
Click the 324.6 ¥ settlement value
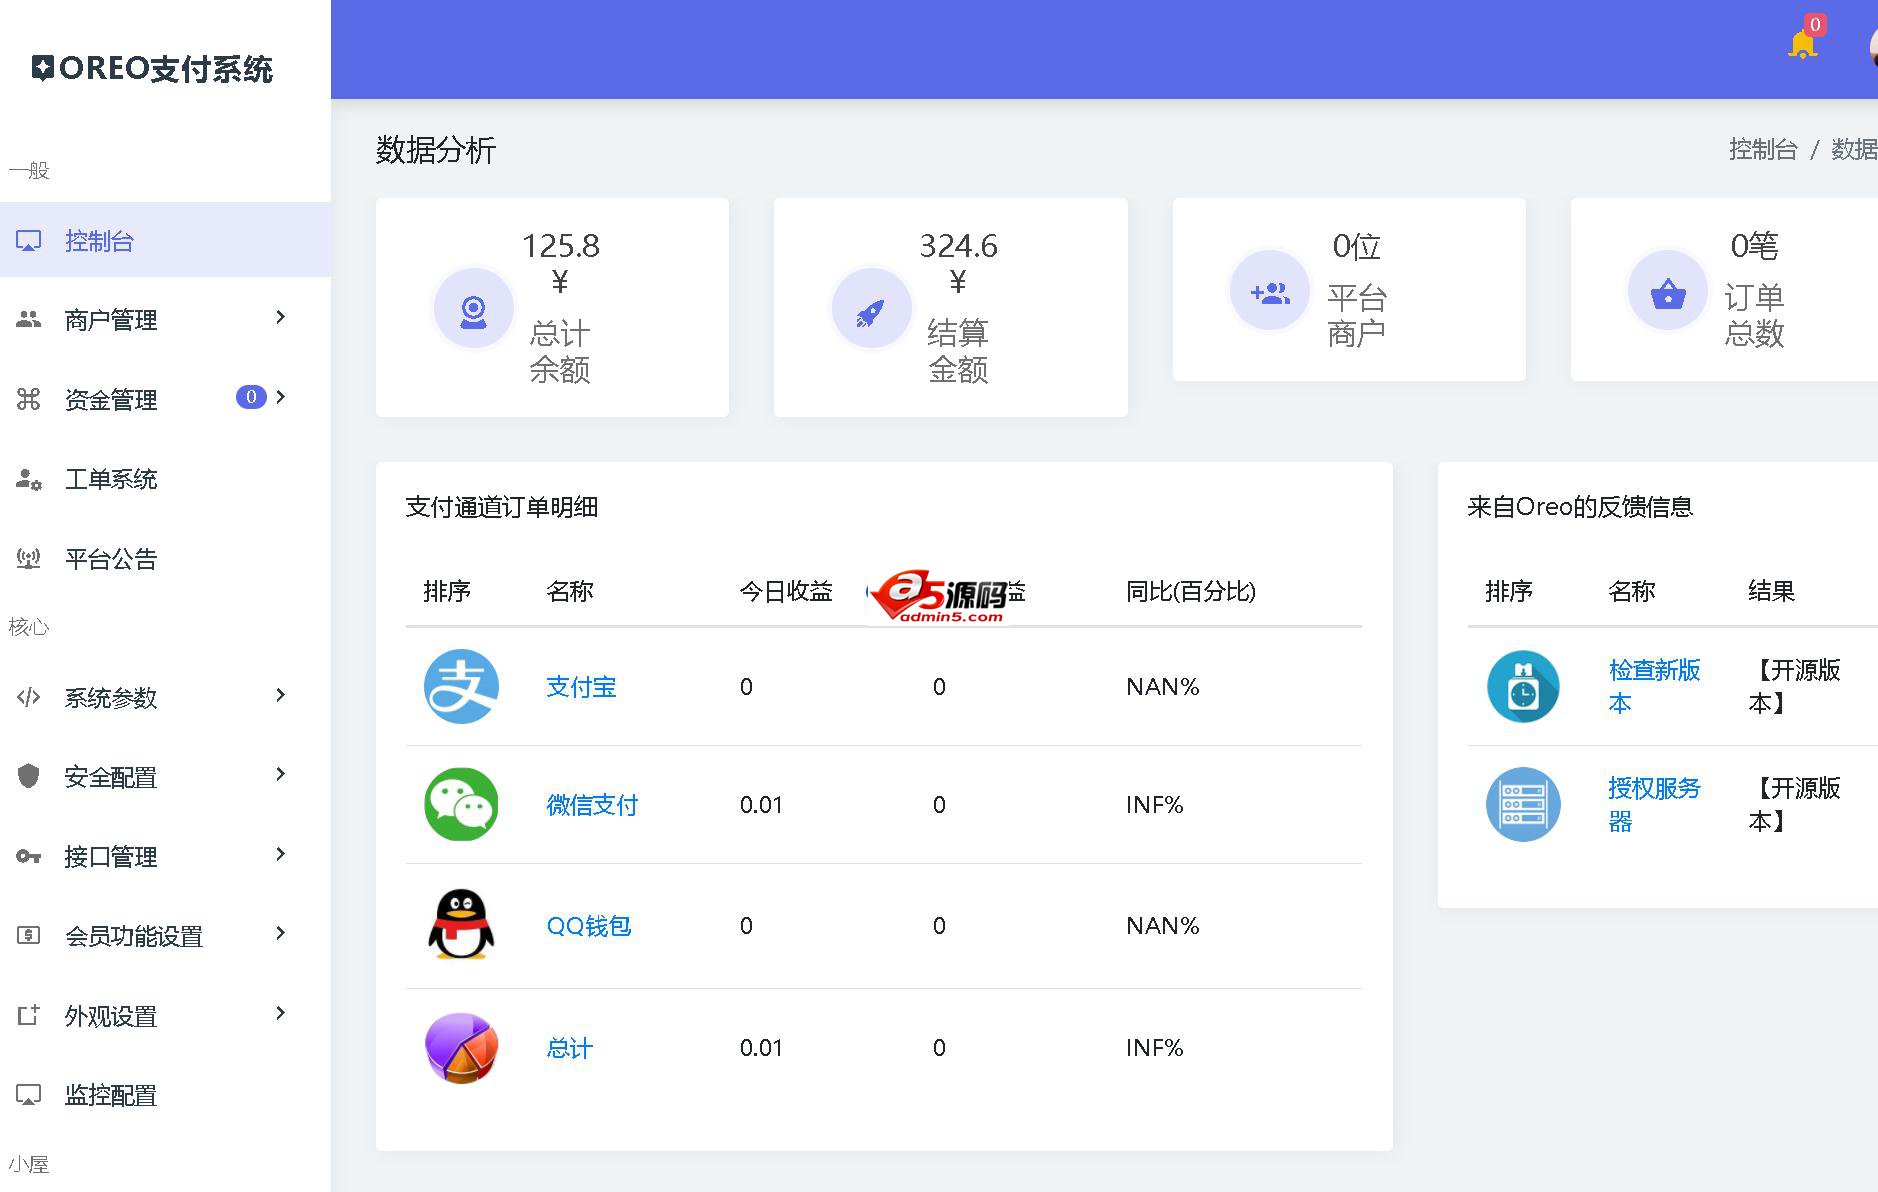(x=958, y=263)
